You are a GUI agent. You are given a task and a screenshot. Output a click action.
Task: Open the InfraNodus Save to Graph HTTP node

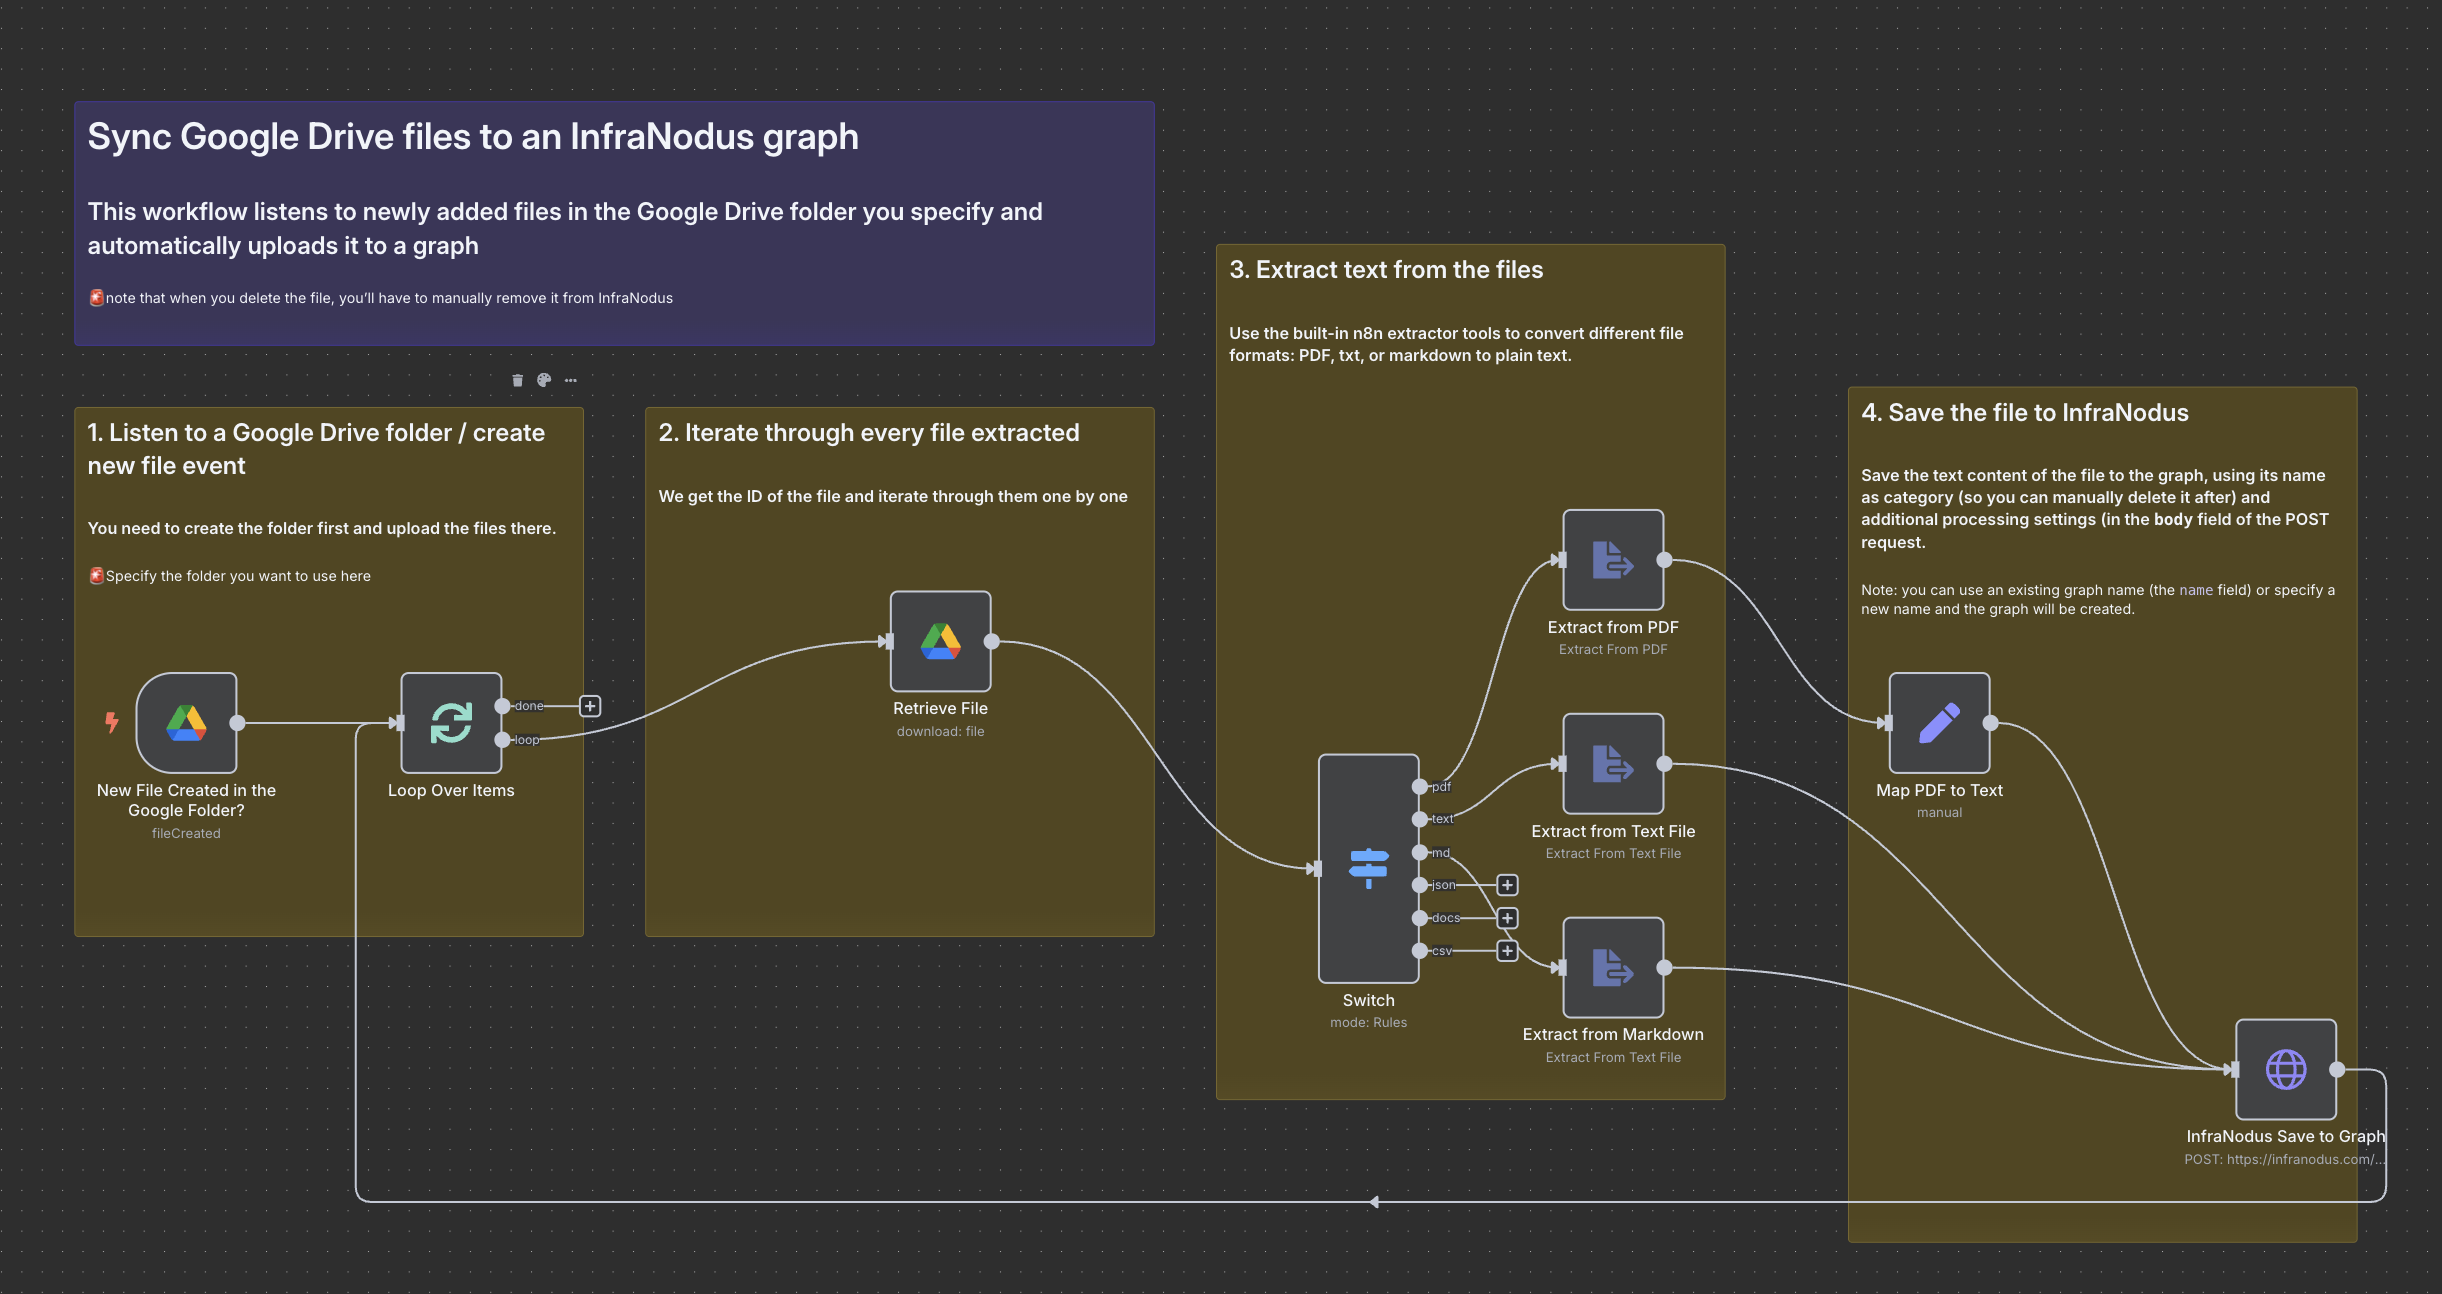coord(2286,1069)
